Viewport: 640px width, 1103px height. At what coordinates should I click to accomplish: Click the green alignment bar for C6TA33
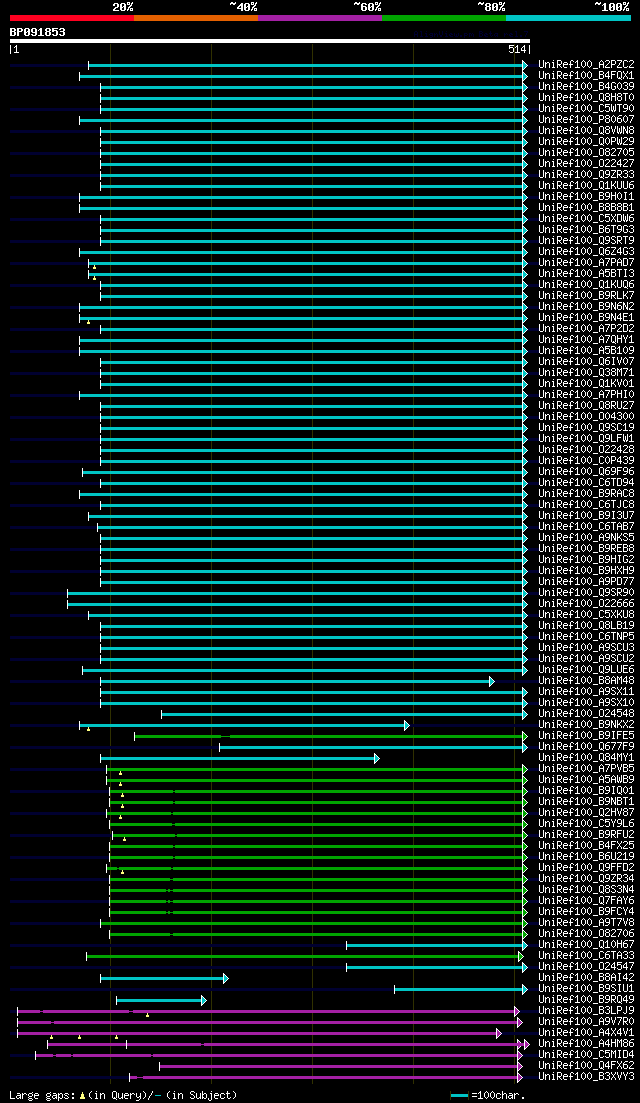tap(303, 956)
